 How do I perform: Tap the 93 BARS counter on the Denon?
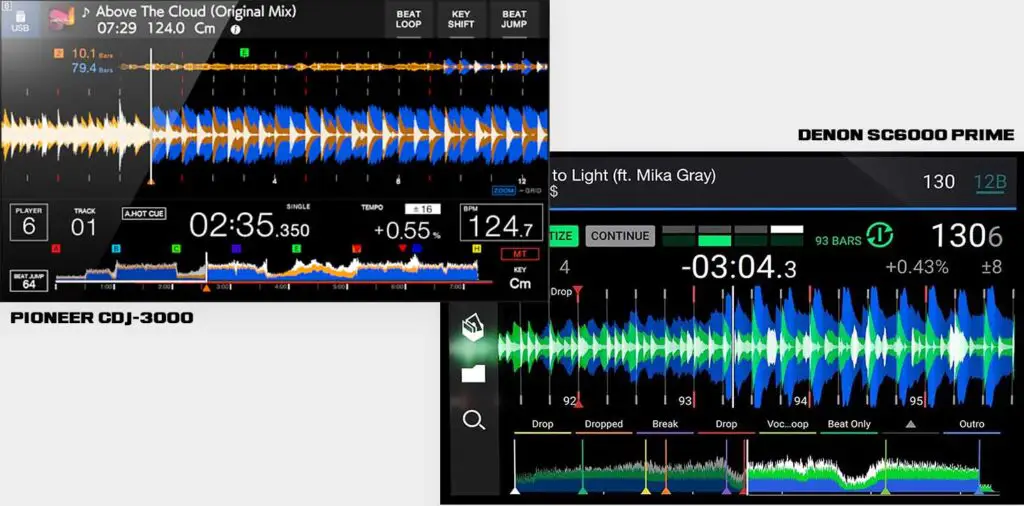tap(838, 241)
